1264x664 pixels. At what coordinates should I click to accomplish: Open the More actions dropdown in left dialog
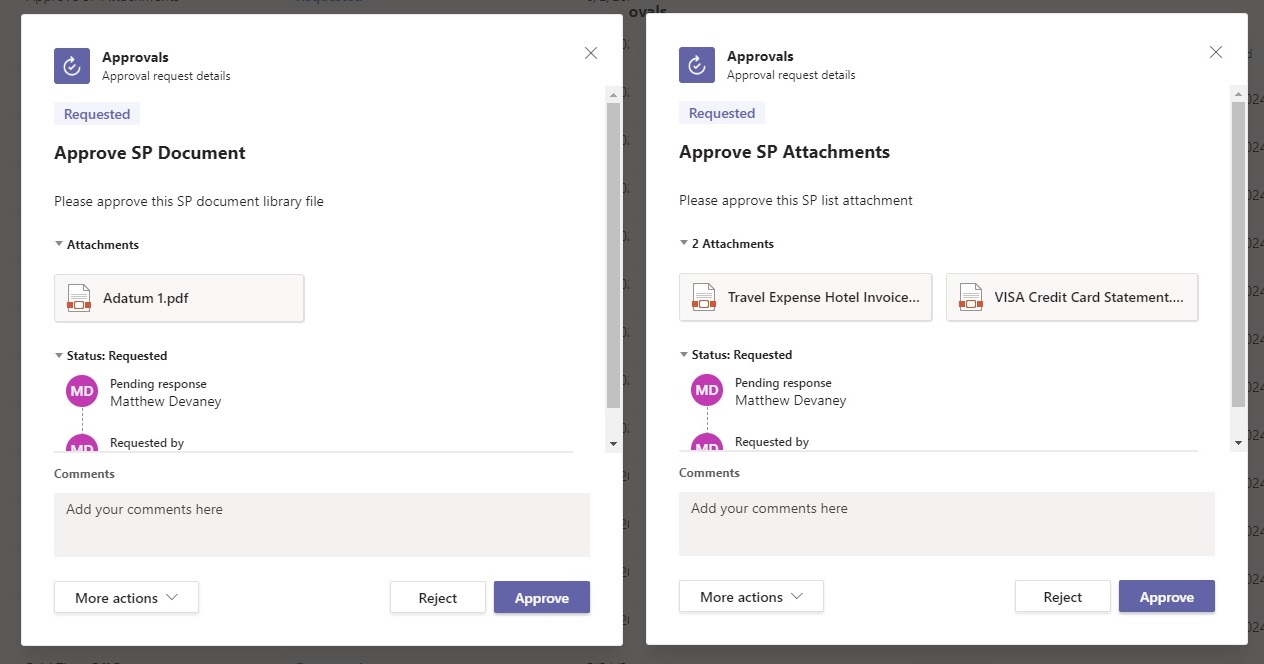click(x=126, y=597)
